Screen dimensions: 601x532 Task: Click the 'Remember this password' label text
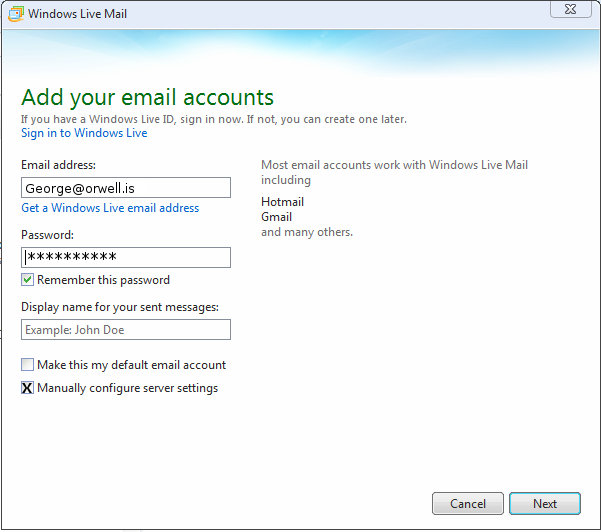103,280
